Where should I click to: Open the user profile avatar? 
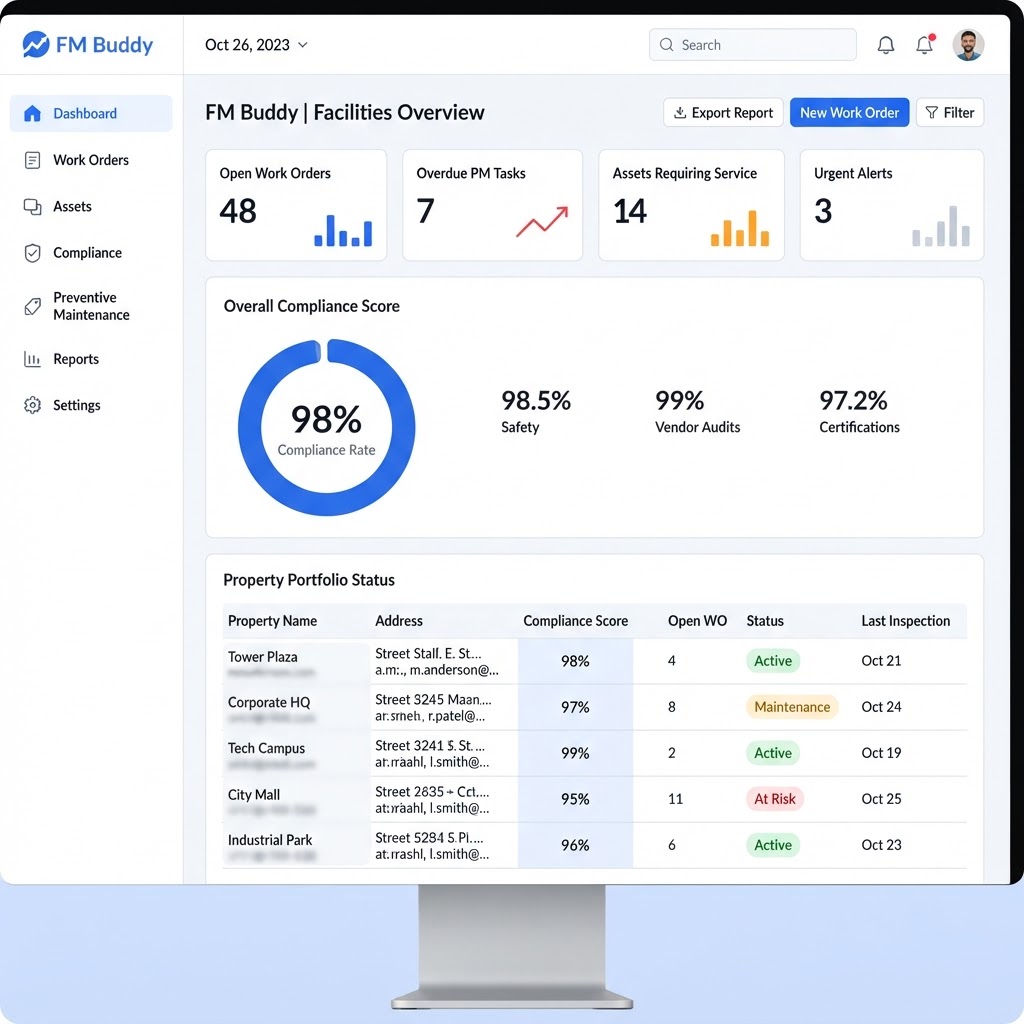coord(968,45)
